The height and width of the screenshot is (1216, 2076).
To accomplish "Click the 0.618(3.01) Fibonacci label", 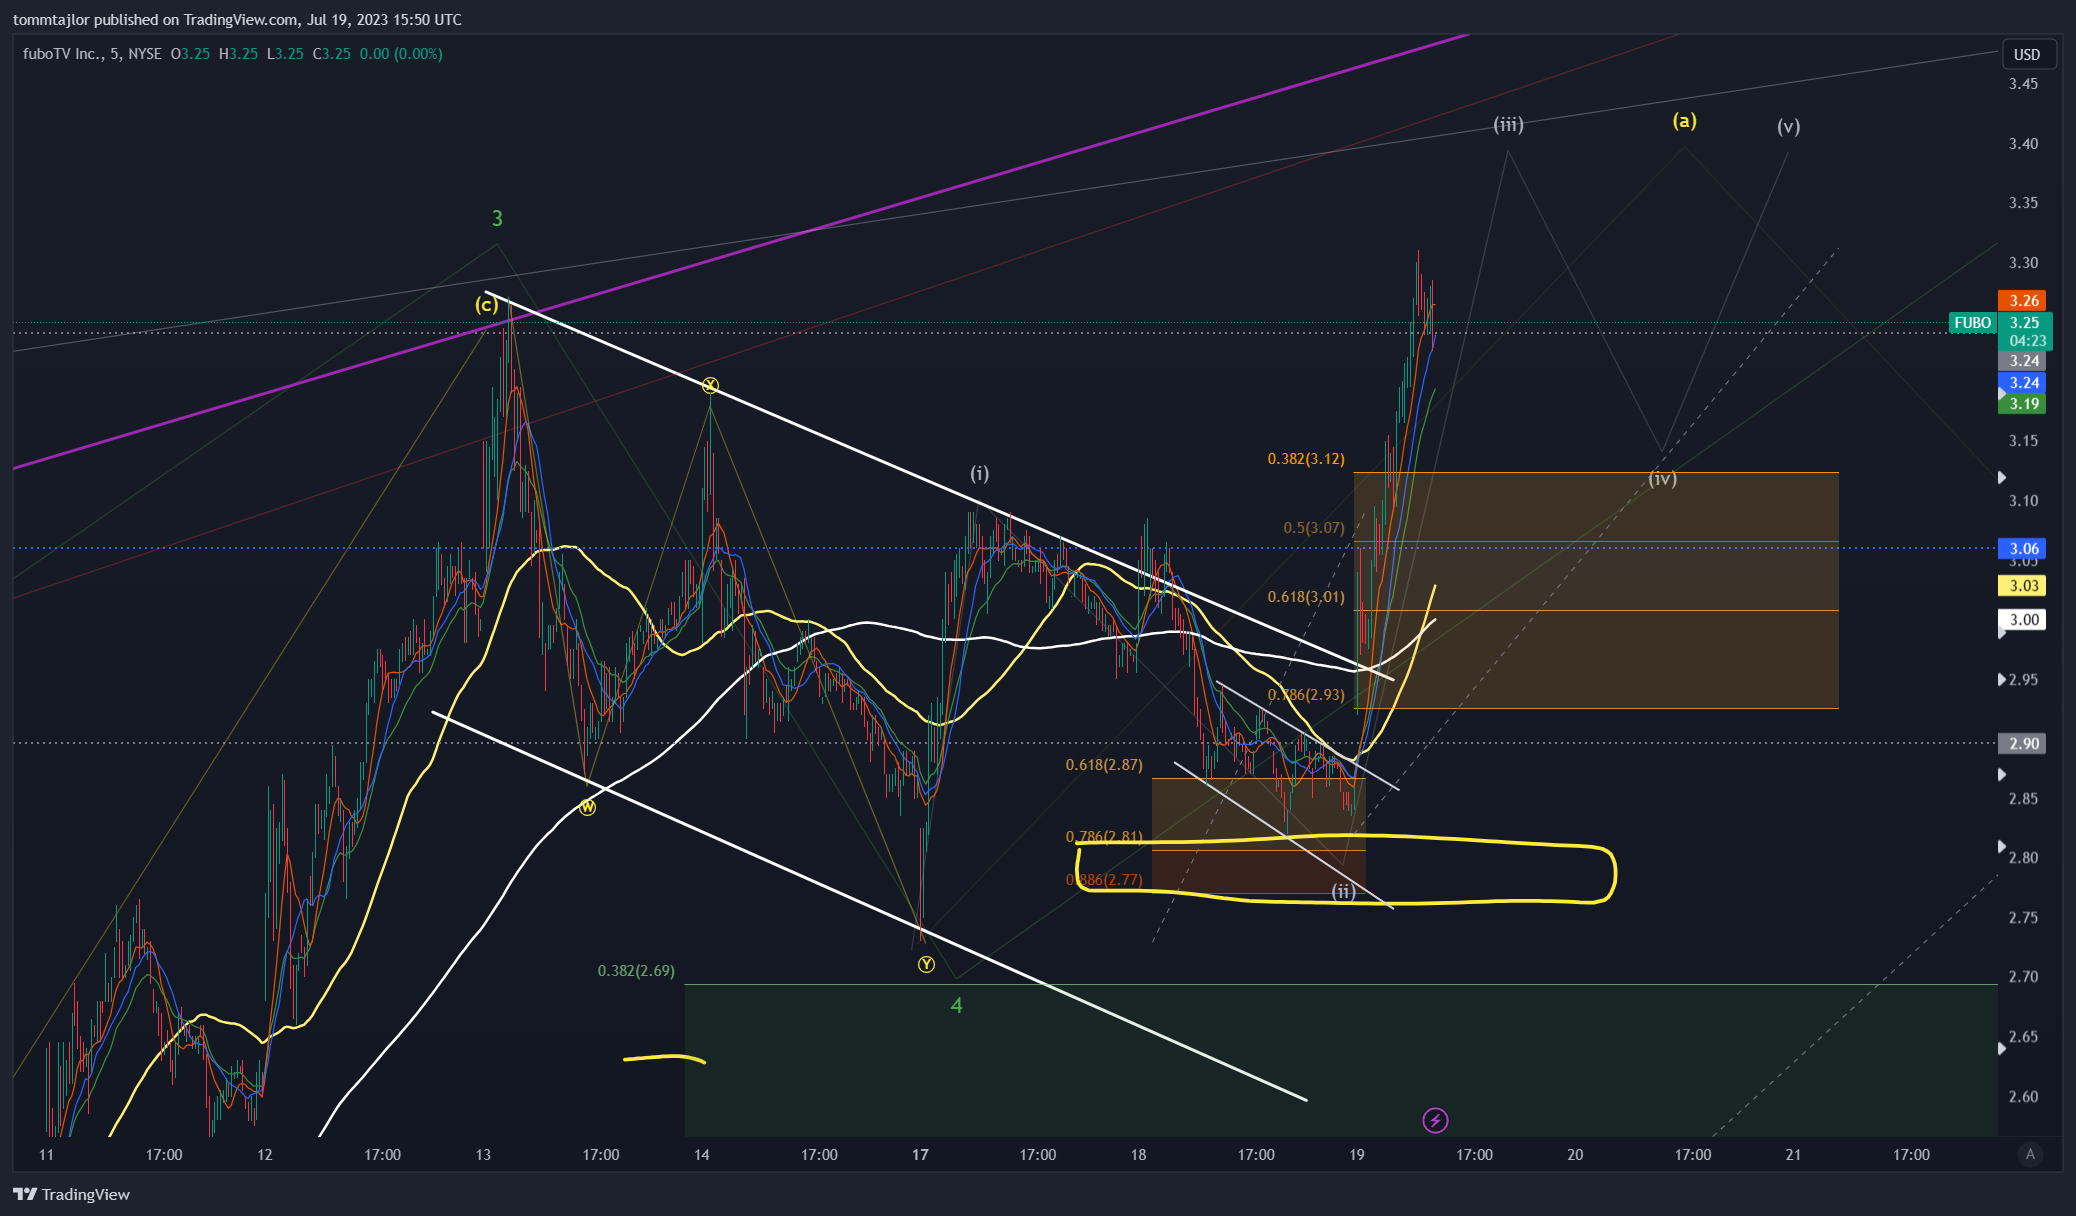I will [1306, 597].
